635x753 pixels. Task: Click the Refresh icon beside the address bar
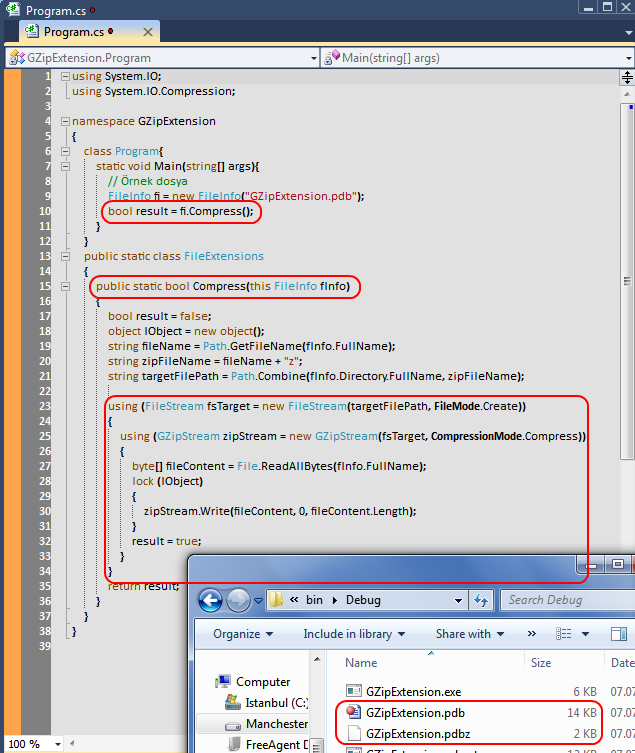click(483, 600)
